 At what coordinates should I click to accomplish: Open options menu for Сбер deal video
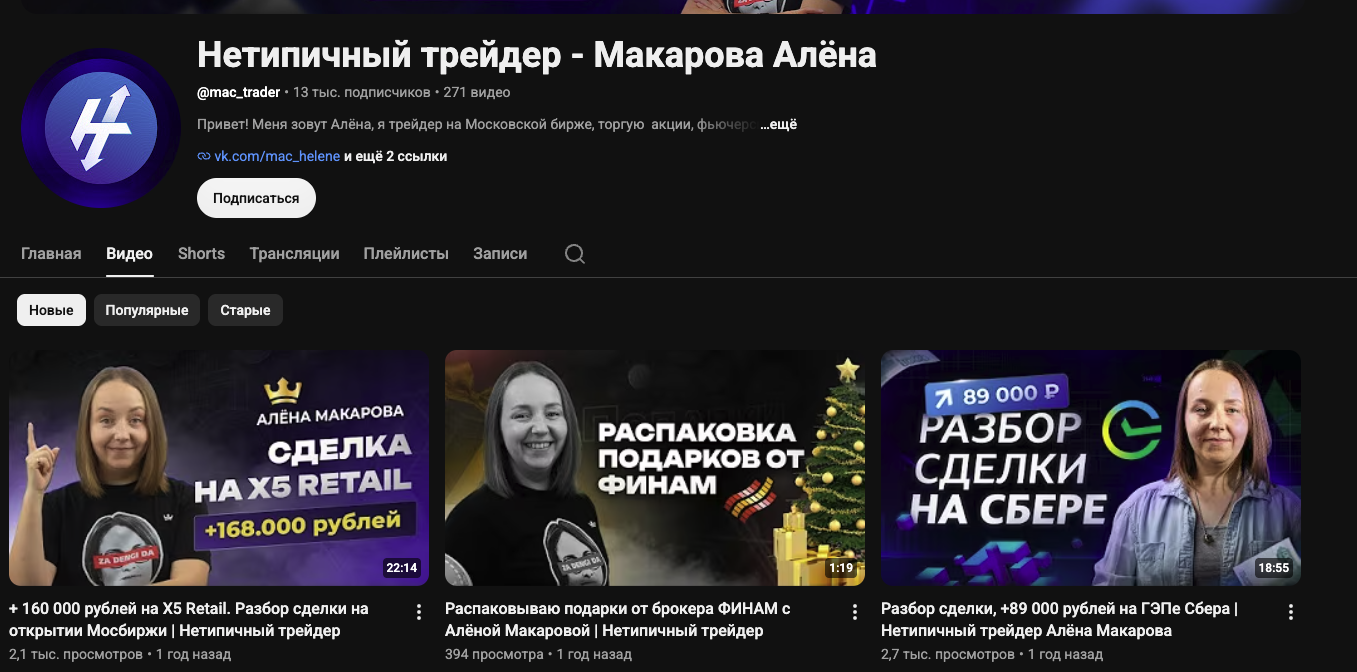coord(1291,612)
